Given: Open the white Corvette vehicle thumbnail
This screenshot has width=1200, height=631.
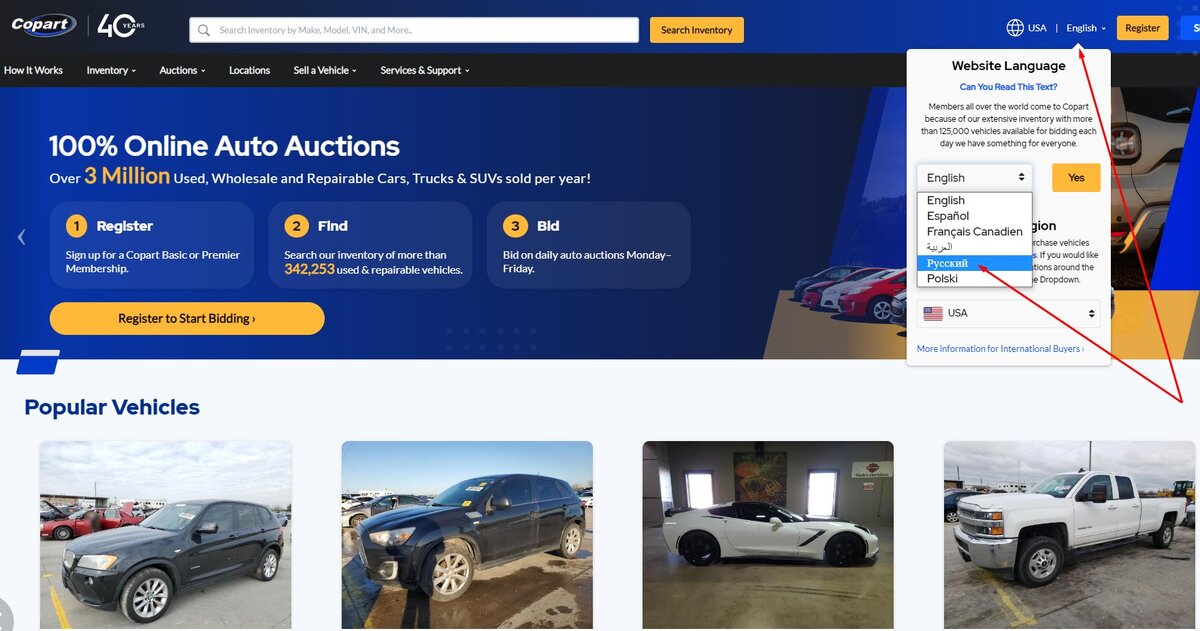Looking at the screenshot, I should [x=768, y=535].
